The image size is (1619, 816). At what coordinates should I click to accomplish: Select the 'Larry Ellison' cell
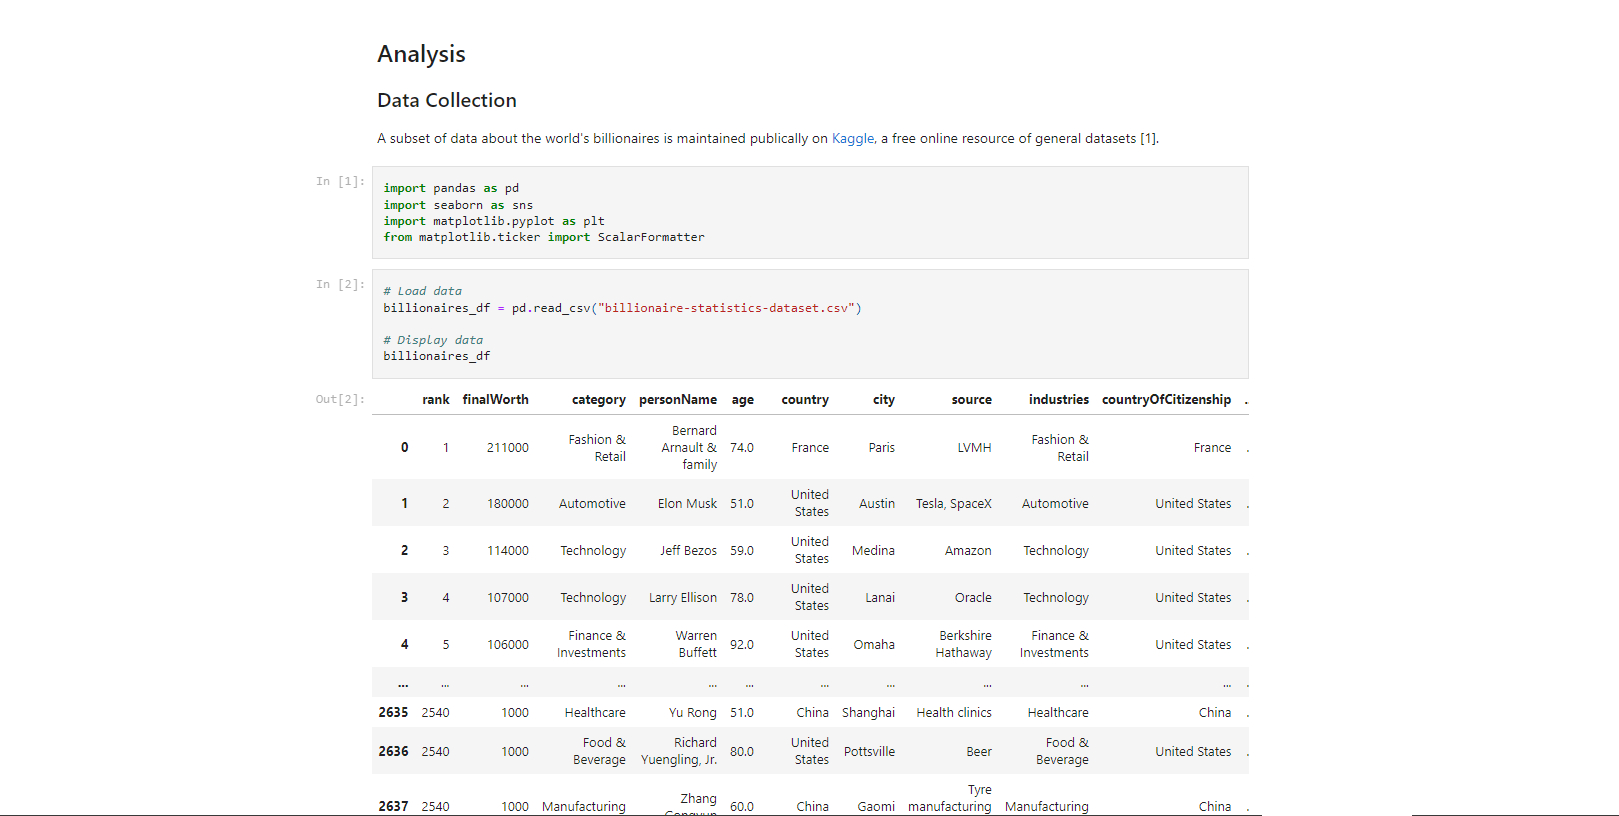click(683, 598)
